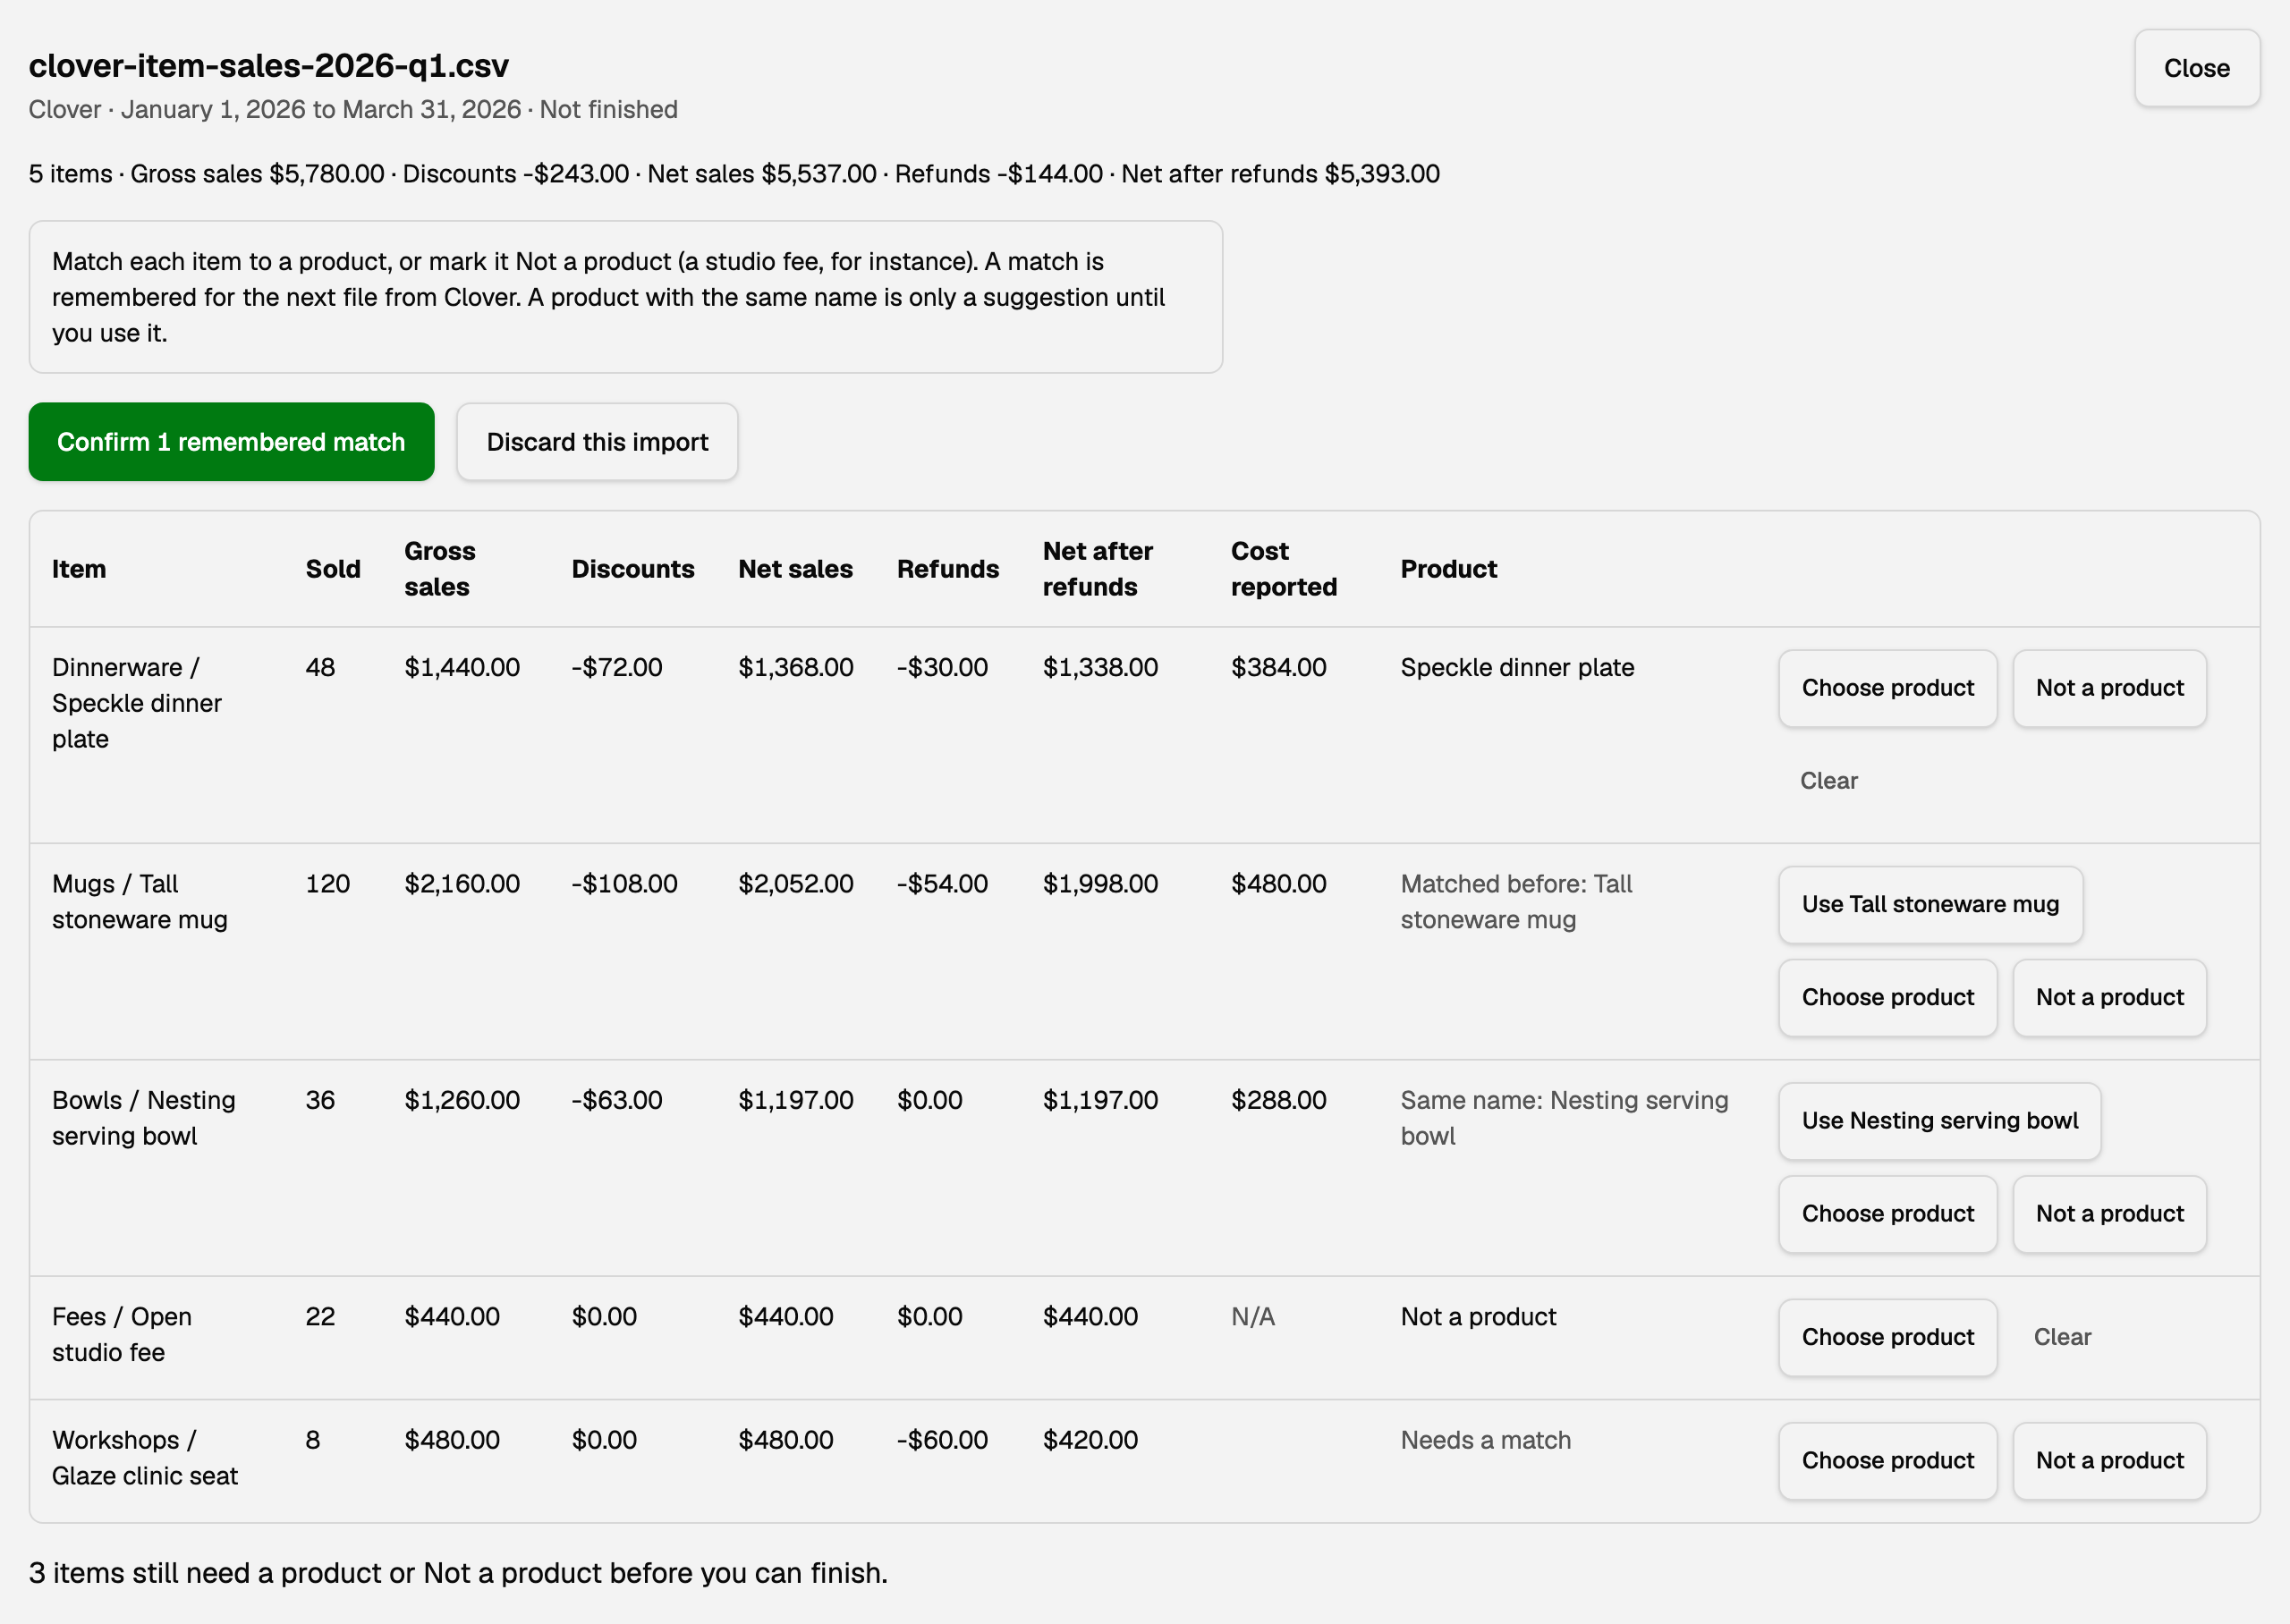Image resolution: width=2290 pixels, height=1624 pixels.
Task: Click the Gross sales column header
Action: pyautogui.click(x=440, y=570)
